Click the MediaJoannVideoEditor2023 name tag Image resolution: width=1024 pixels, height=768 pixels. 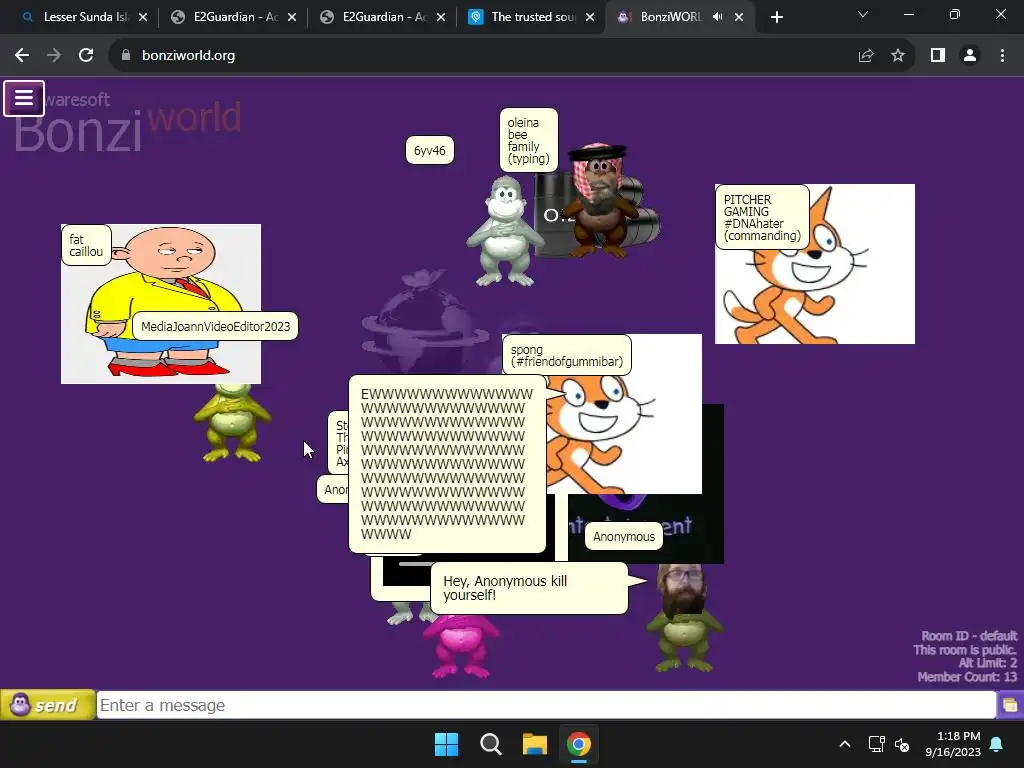pyautogui.click(x=216, y=327)
